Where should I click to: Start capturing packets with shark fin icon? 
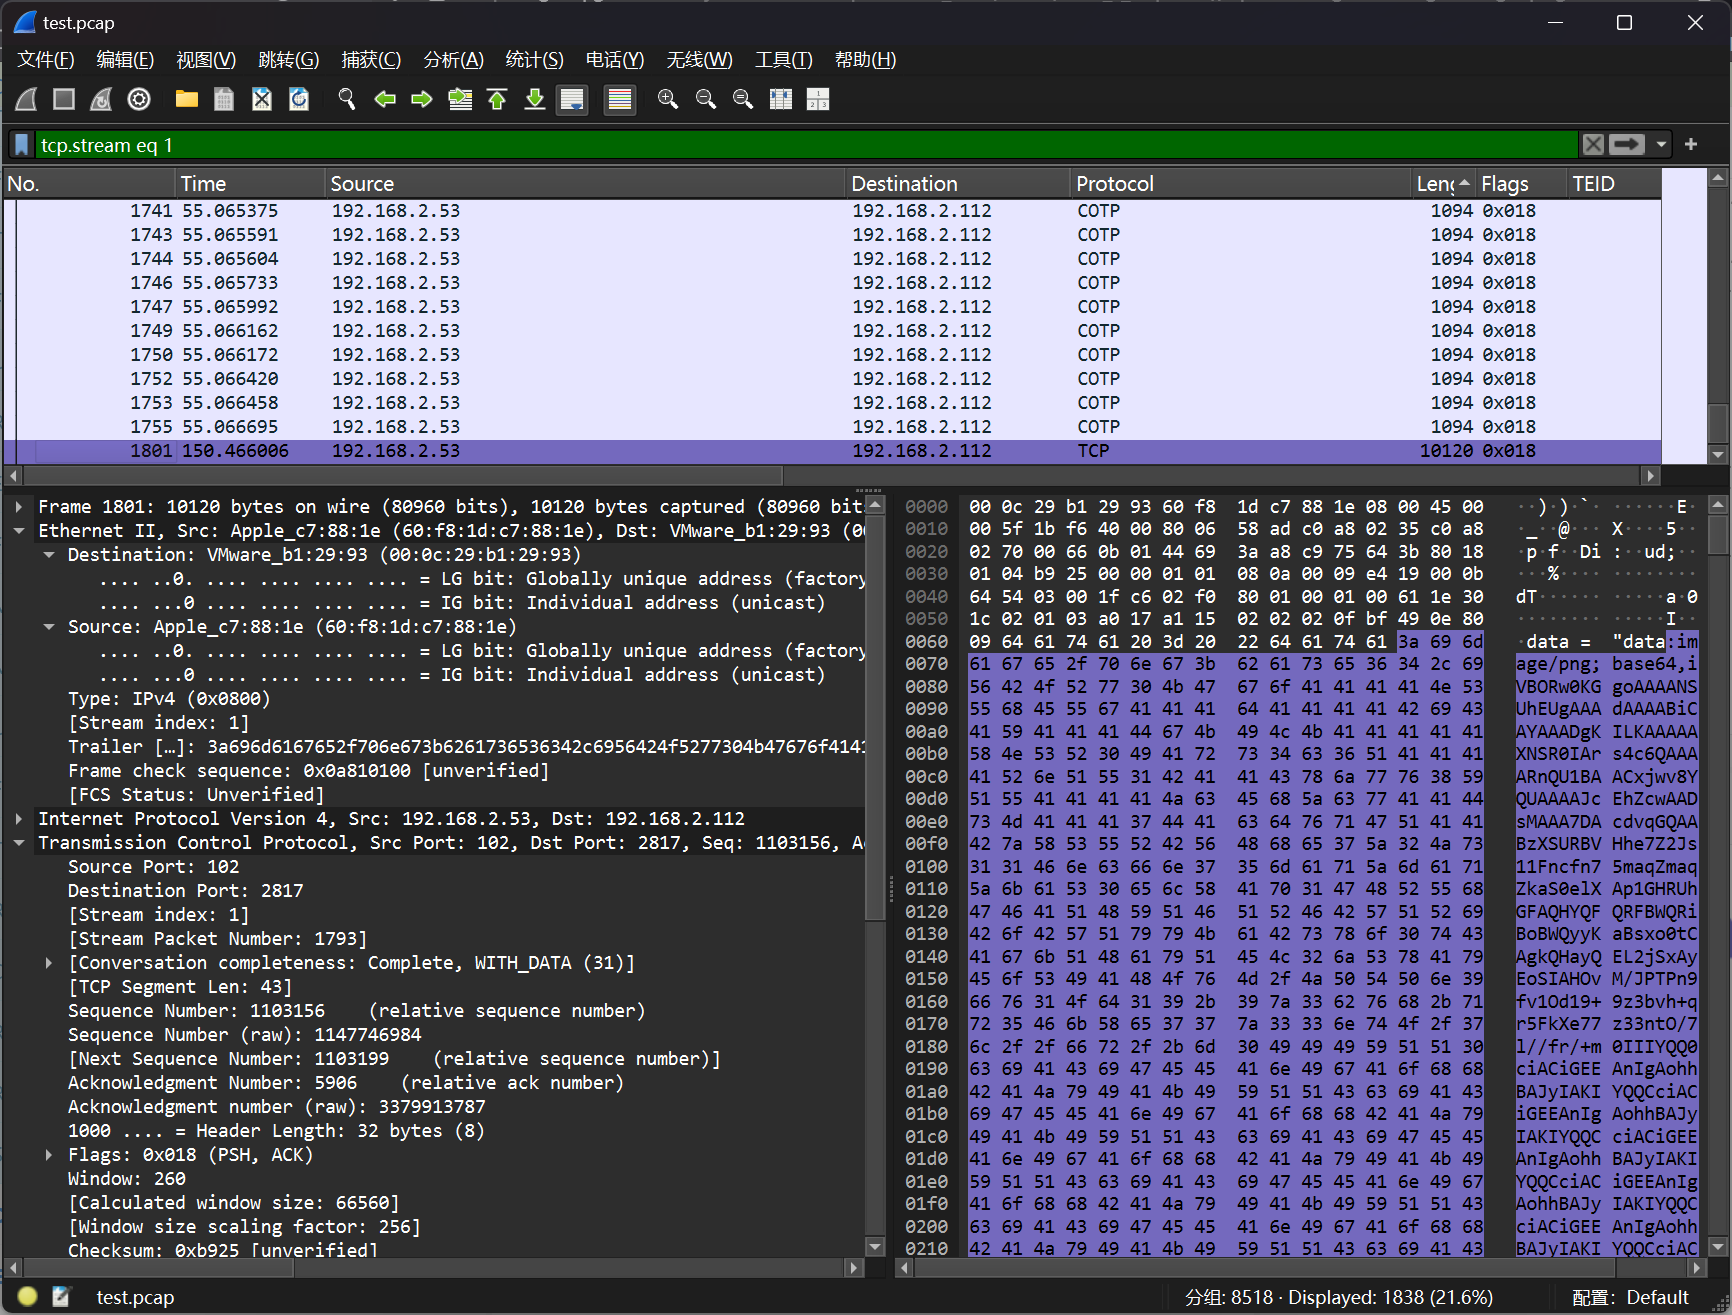click(27, 99)
